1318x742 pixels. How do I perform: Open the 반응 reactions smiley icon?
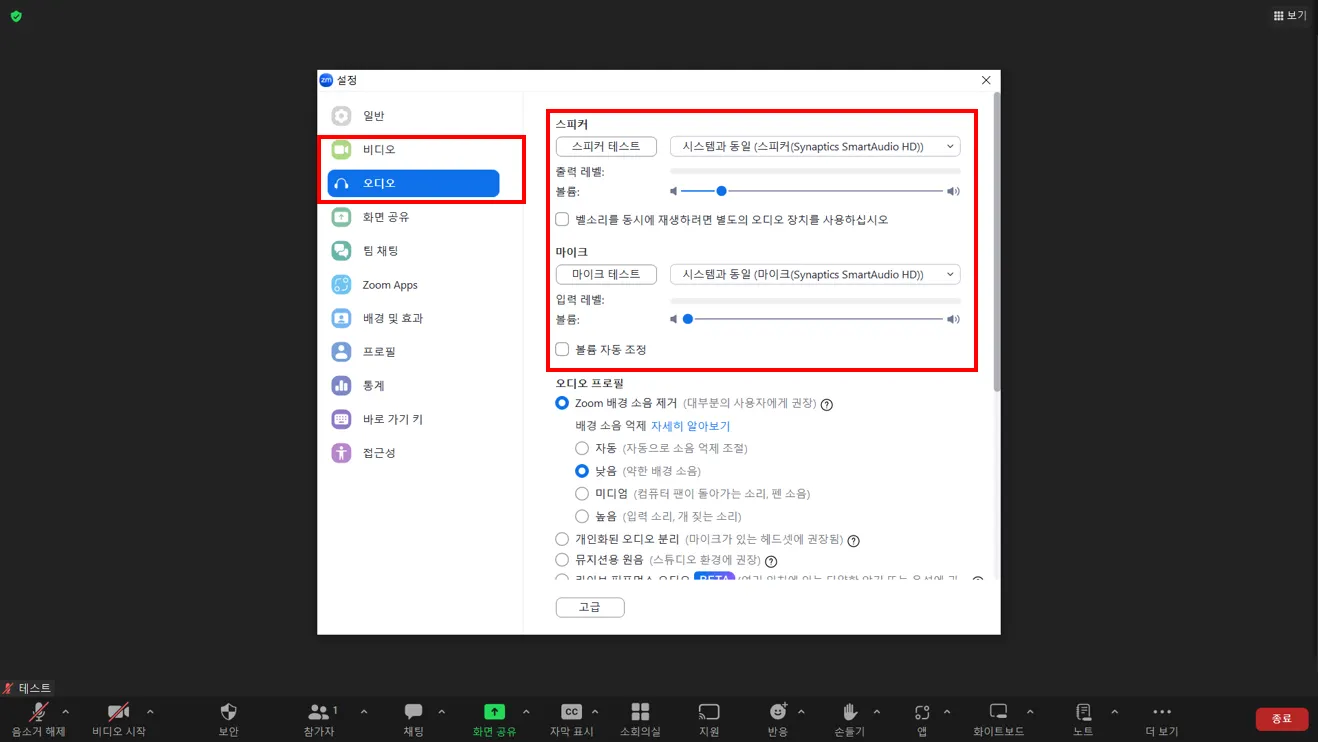pyautogui.click(x=778, y=712)
